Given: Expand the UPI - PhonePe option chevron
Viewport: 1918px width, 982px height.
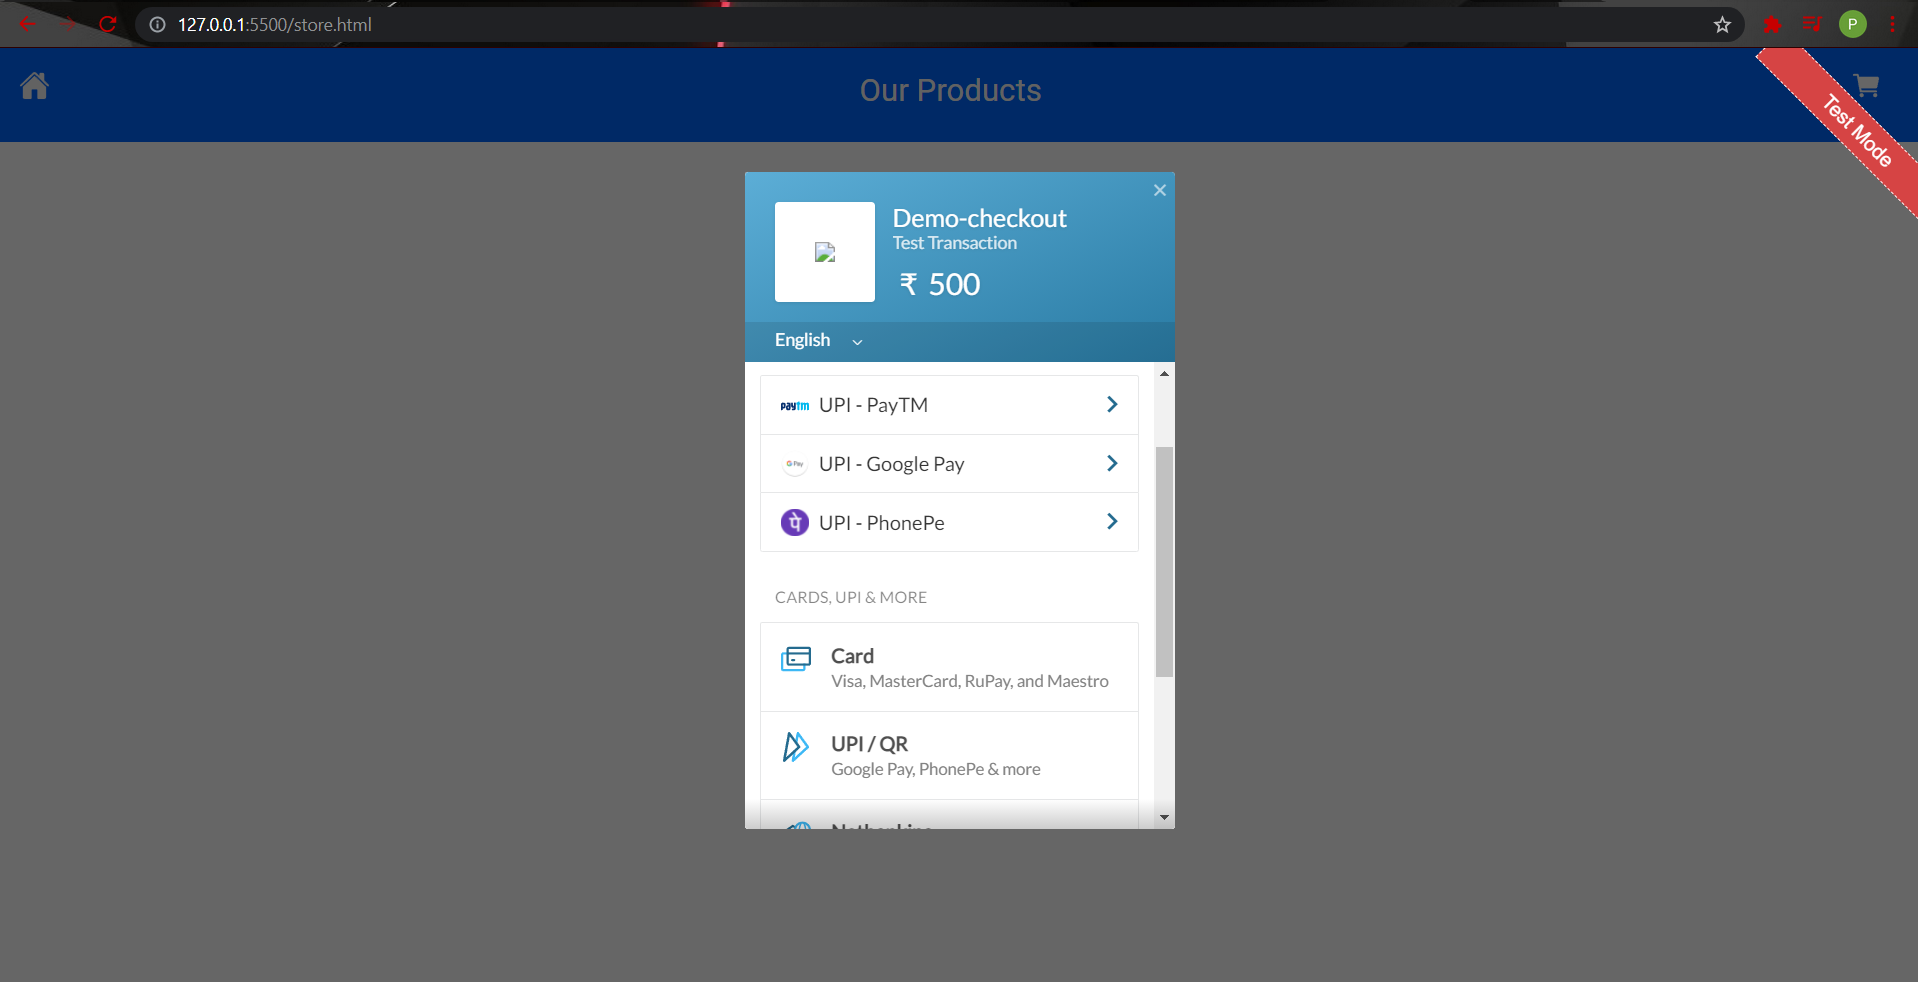Looking at the screenshot, I should [1111, 521].
